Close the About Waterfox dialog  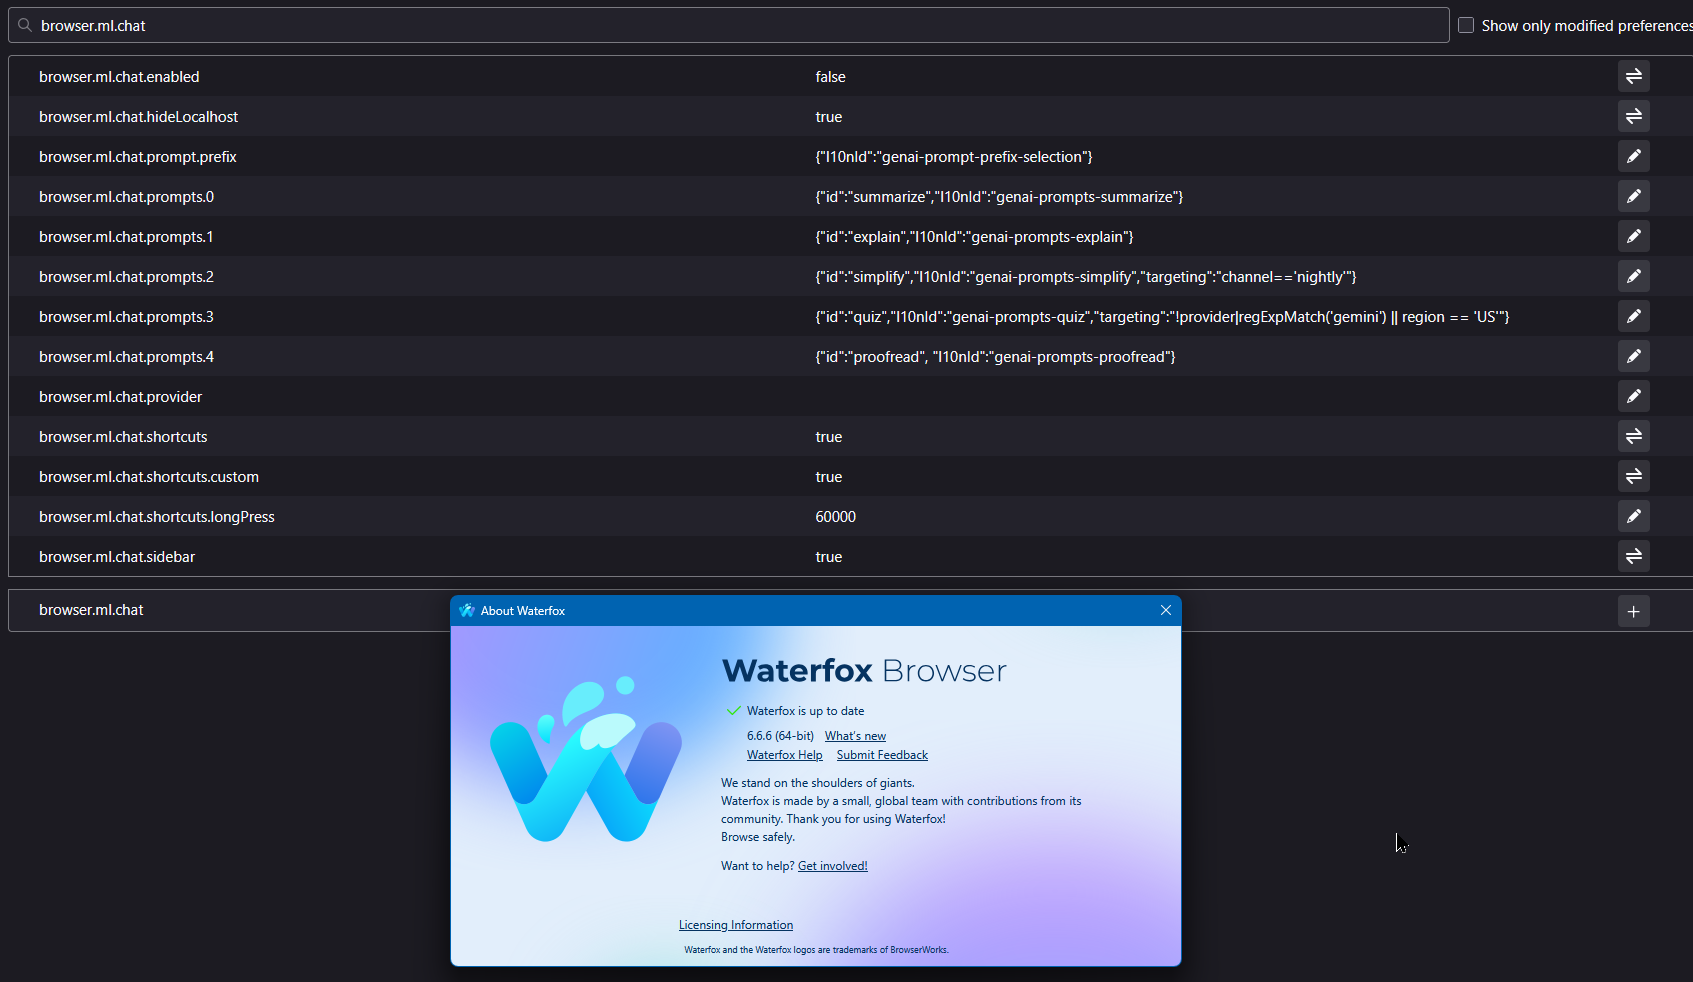(x=1165, y=610)
